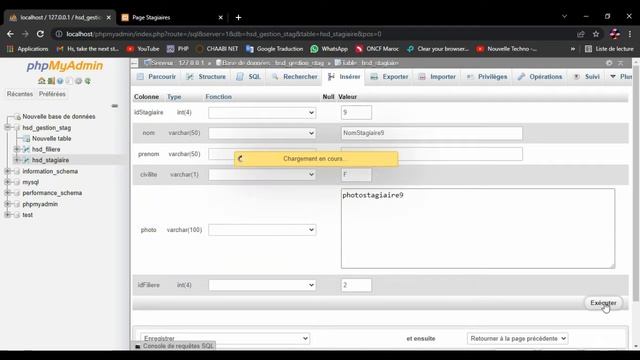640x360 pixels.
Task: Click browser address bar URL
Action: tap(224, 34)
